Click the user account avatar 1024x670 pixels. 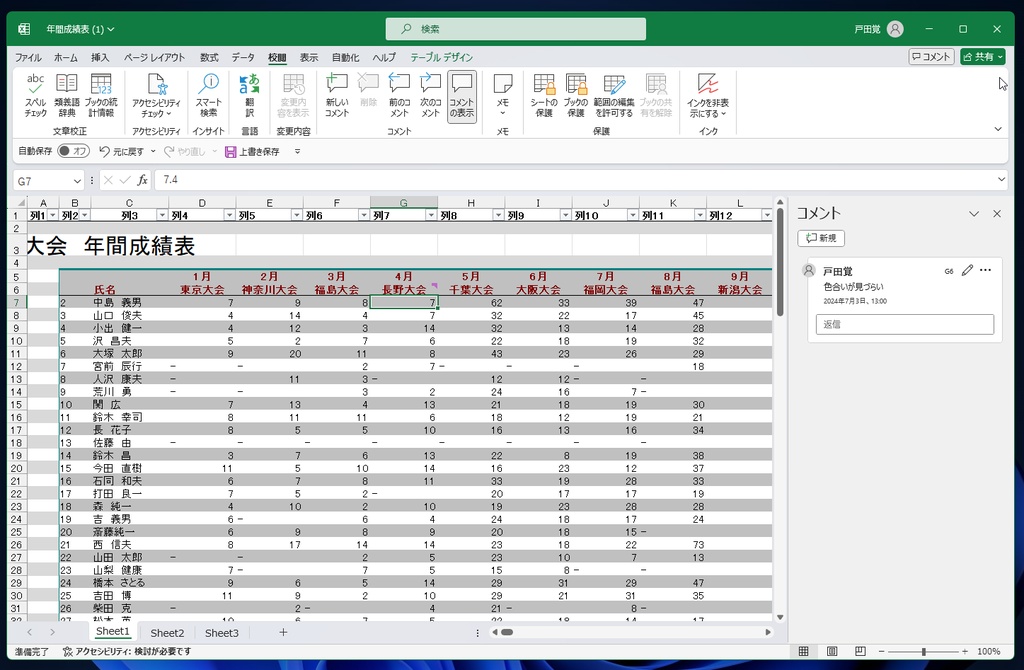(895, 29)
